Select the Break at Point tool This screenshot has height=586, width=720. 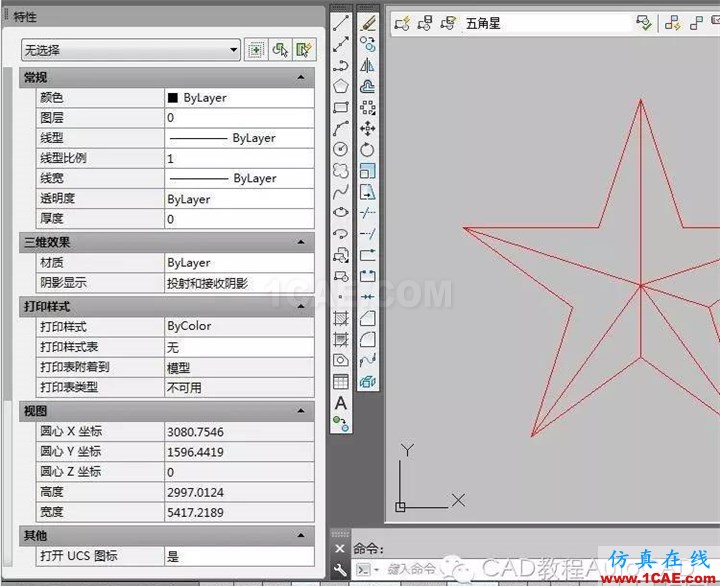click(x=368, y=254)
